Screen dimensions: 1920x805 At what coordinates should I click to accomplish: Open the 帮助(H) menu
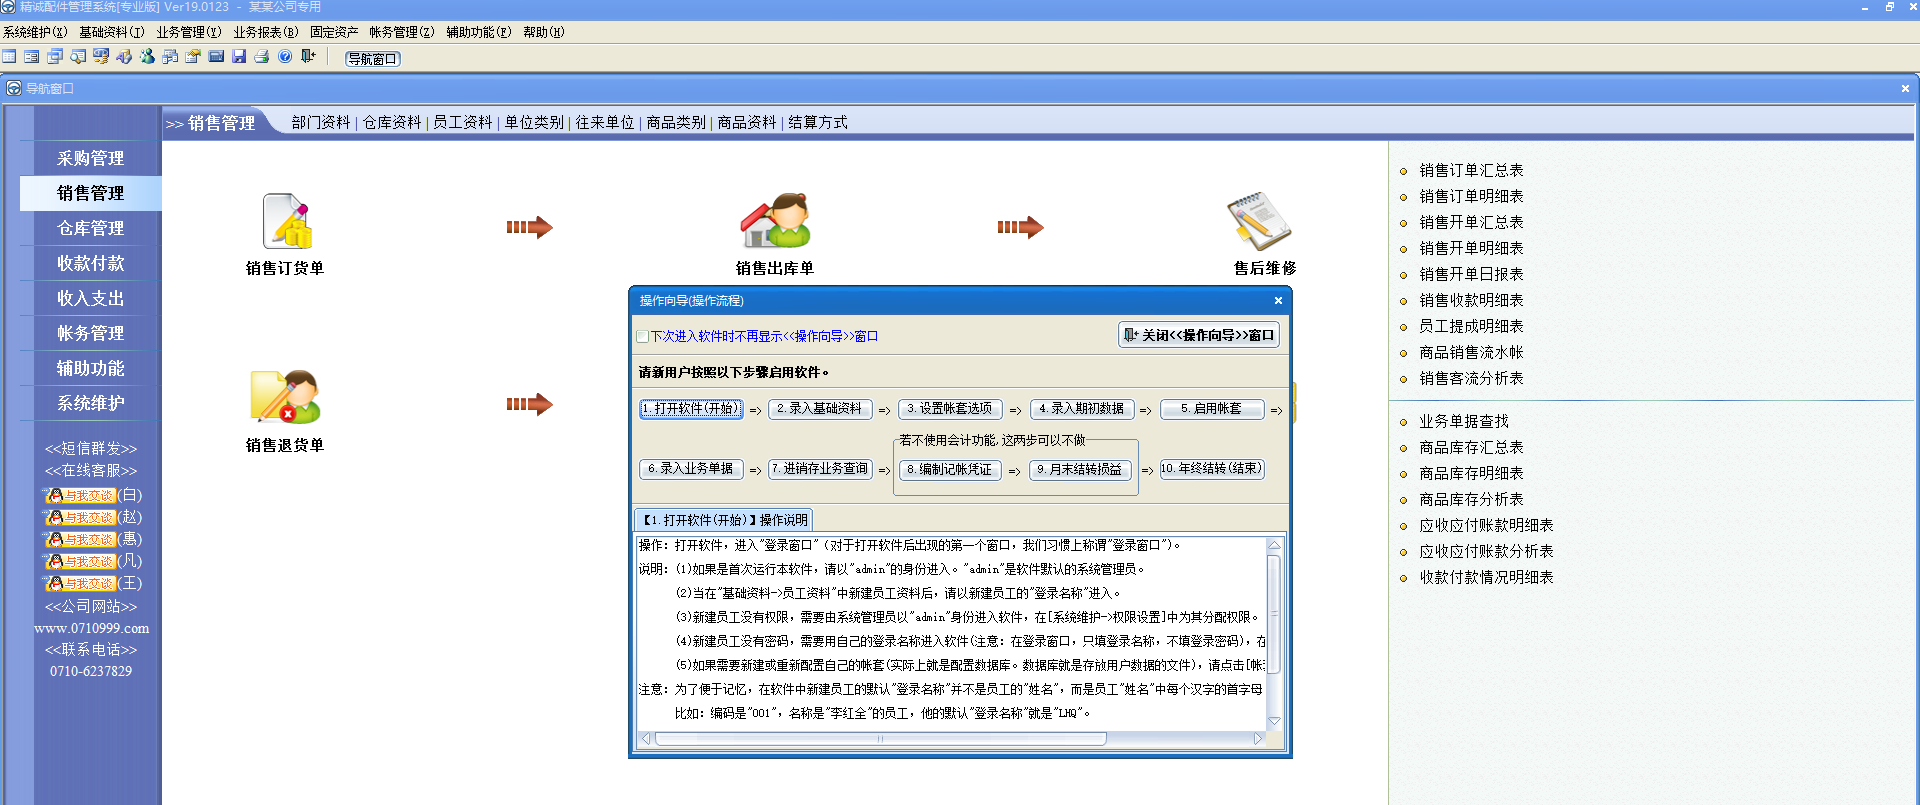(x=544, y=32)
